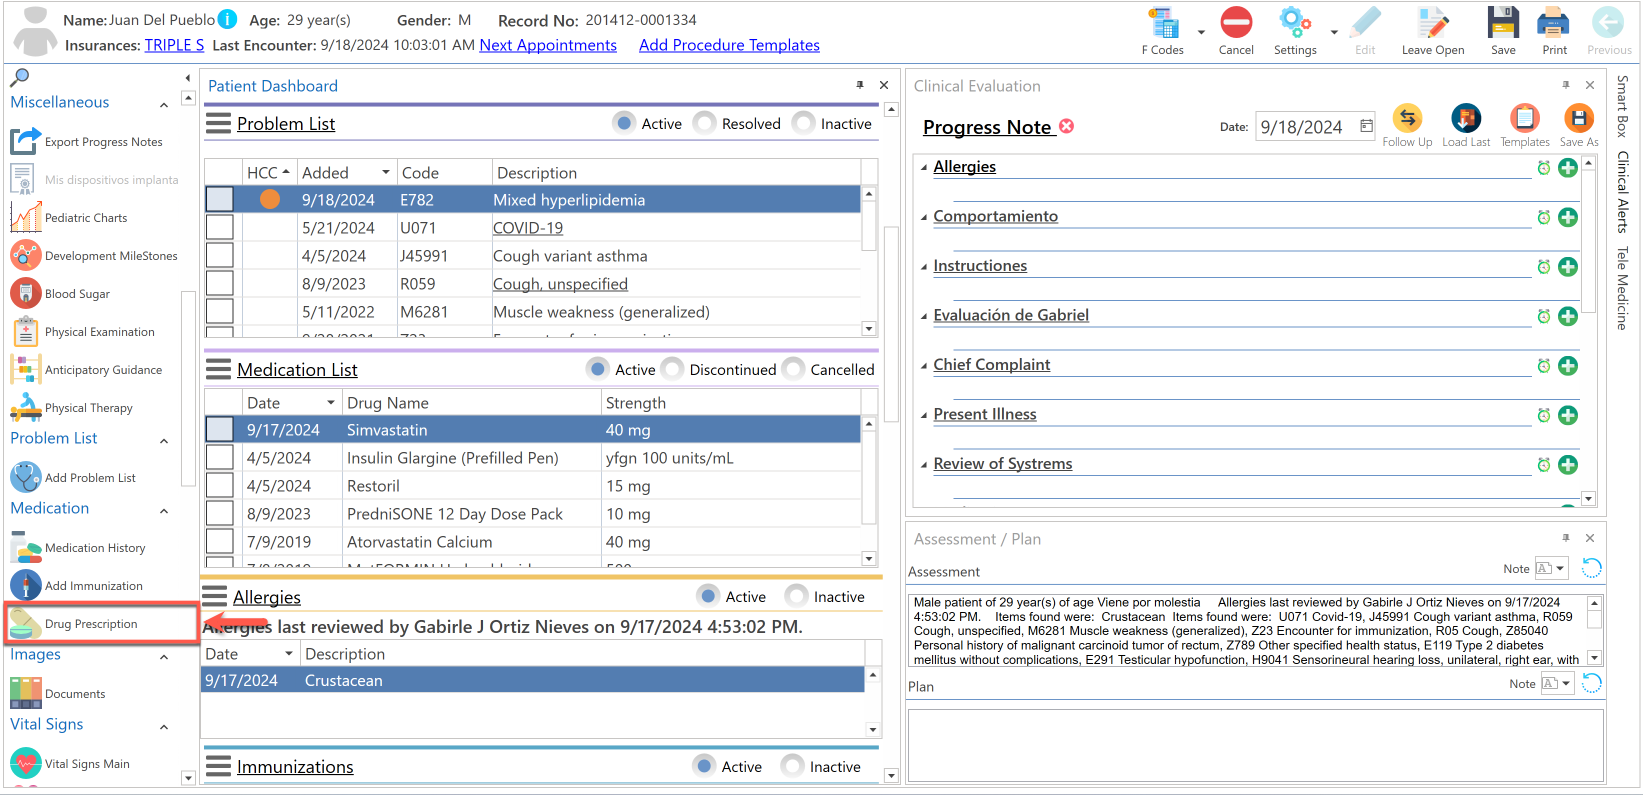Open the Present Illness heading
The width and height of the screenshot is (1643, 795).
click(985, 414)
